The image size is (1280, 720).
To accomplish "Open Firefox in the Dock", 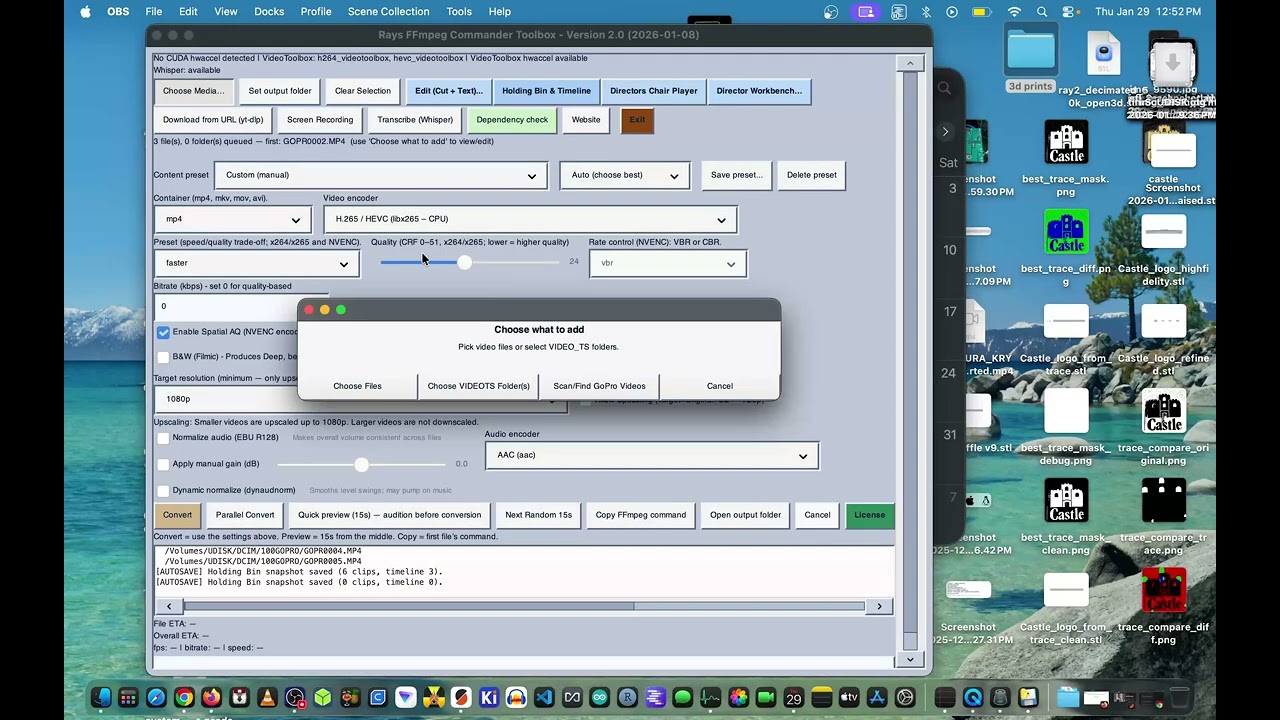I will [x=211, y=697].
